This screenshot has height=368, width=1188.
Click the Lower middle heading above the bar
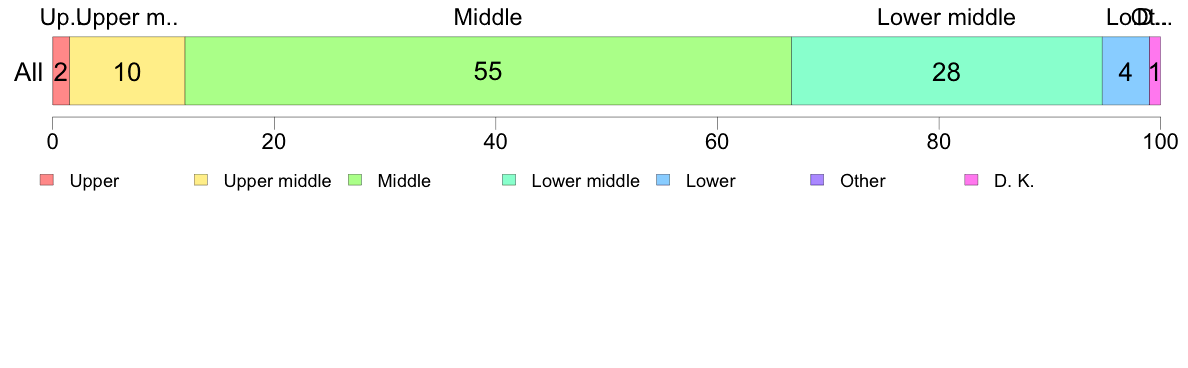[946, 17]
